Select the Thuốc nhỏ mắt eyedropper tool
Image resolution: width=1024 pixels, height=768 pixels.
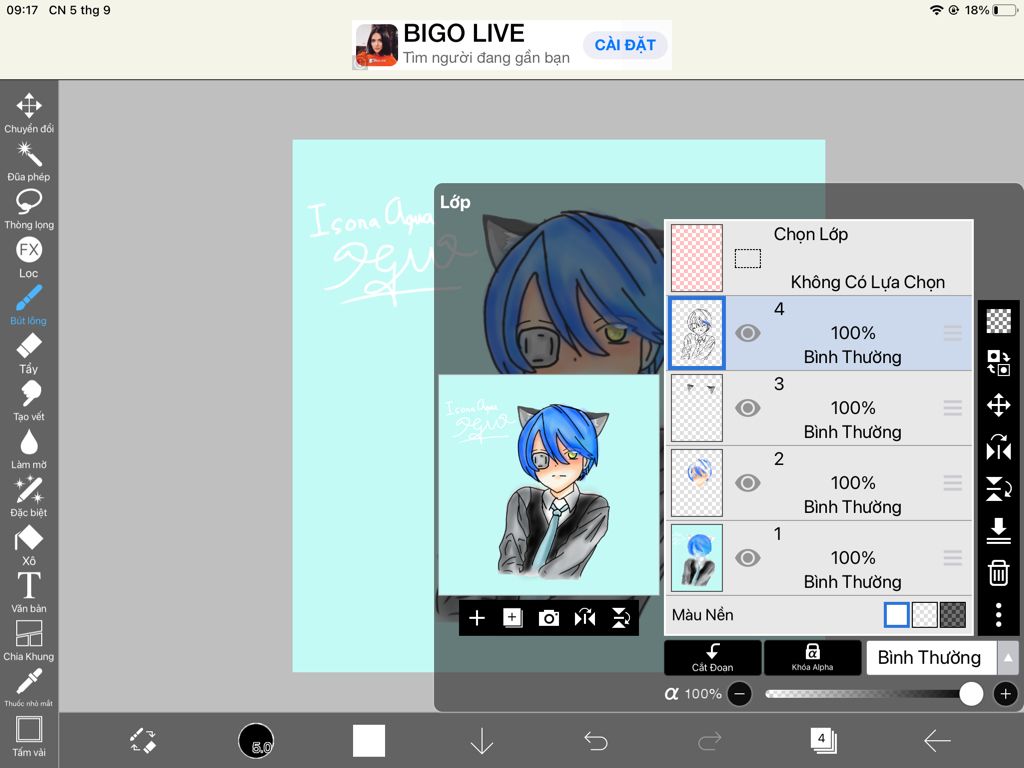(x=29, y=687)
